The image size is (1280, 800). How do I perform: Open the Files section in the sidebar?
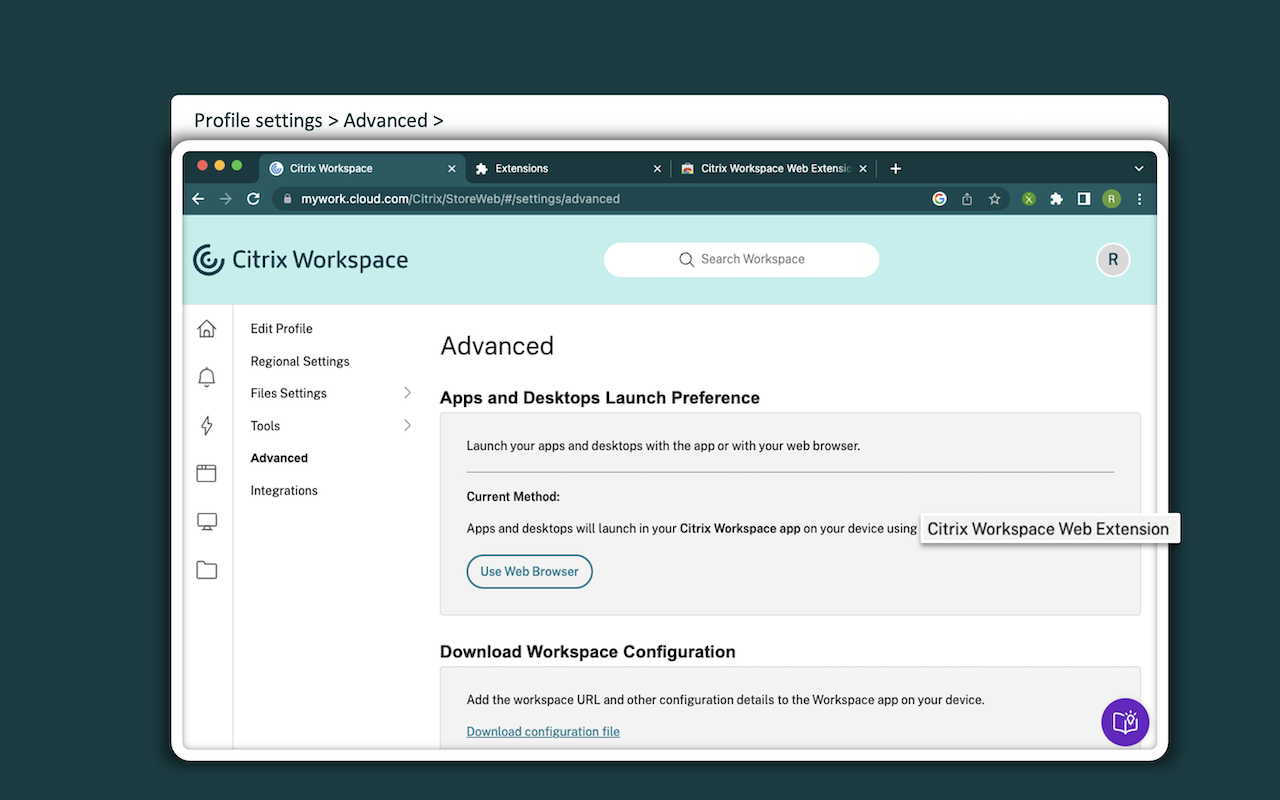tap(206, 569)
